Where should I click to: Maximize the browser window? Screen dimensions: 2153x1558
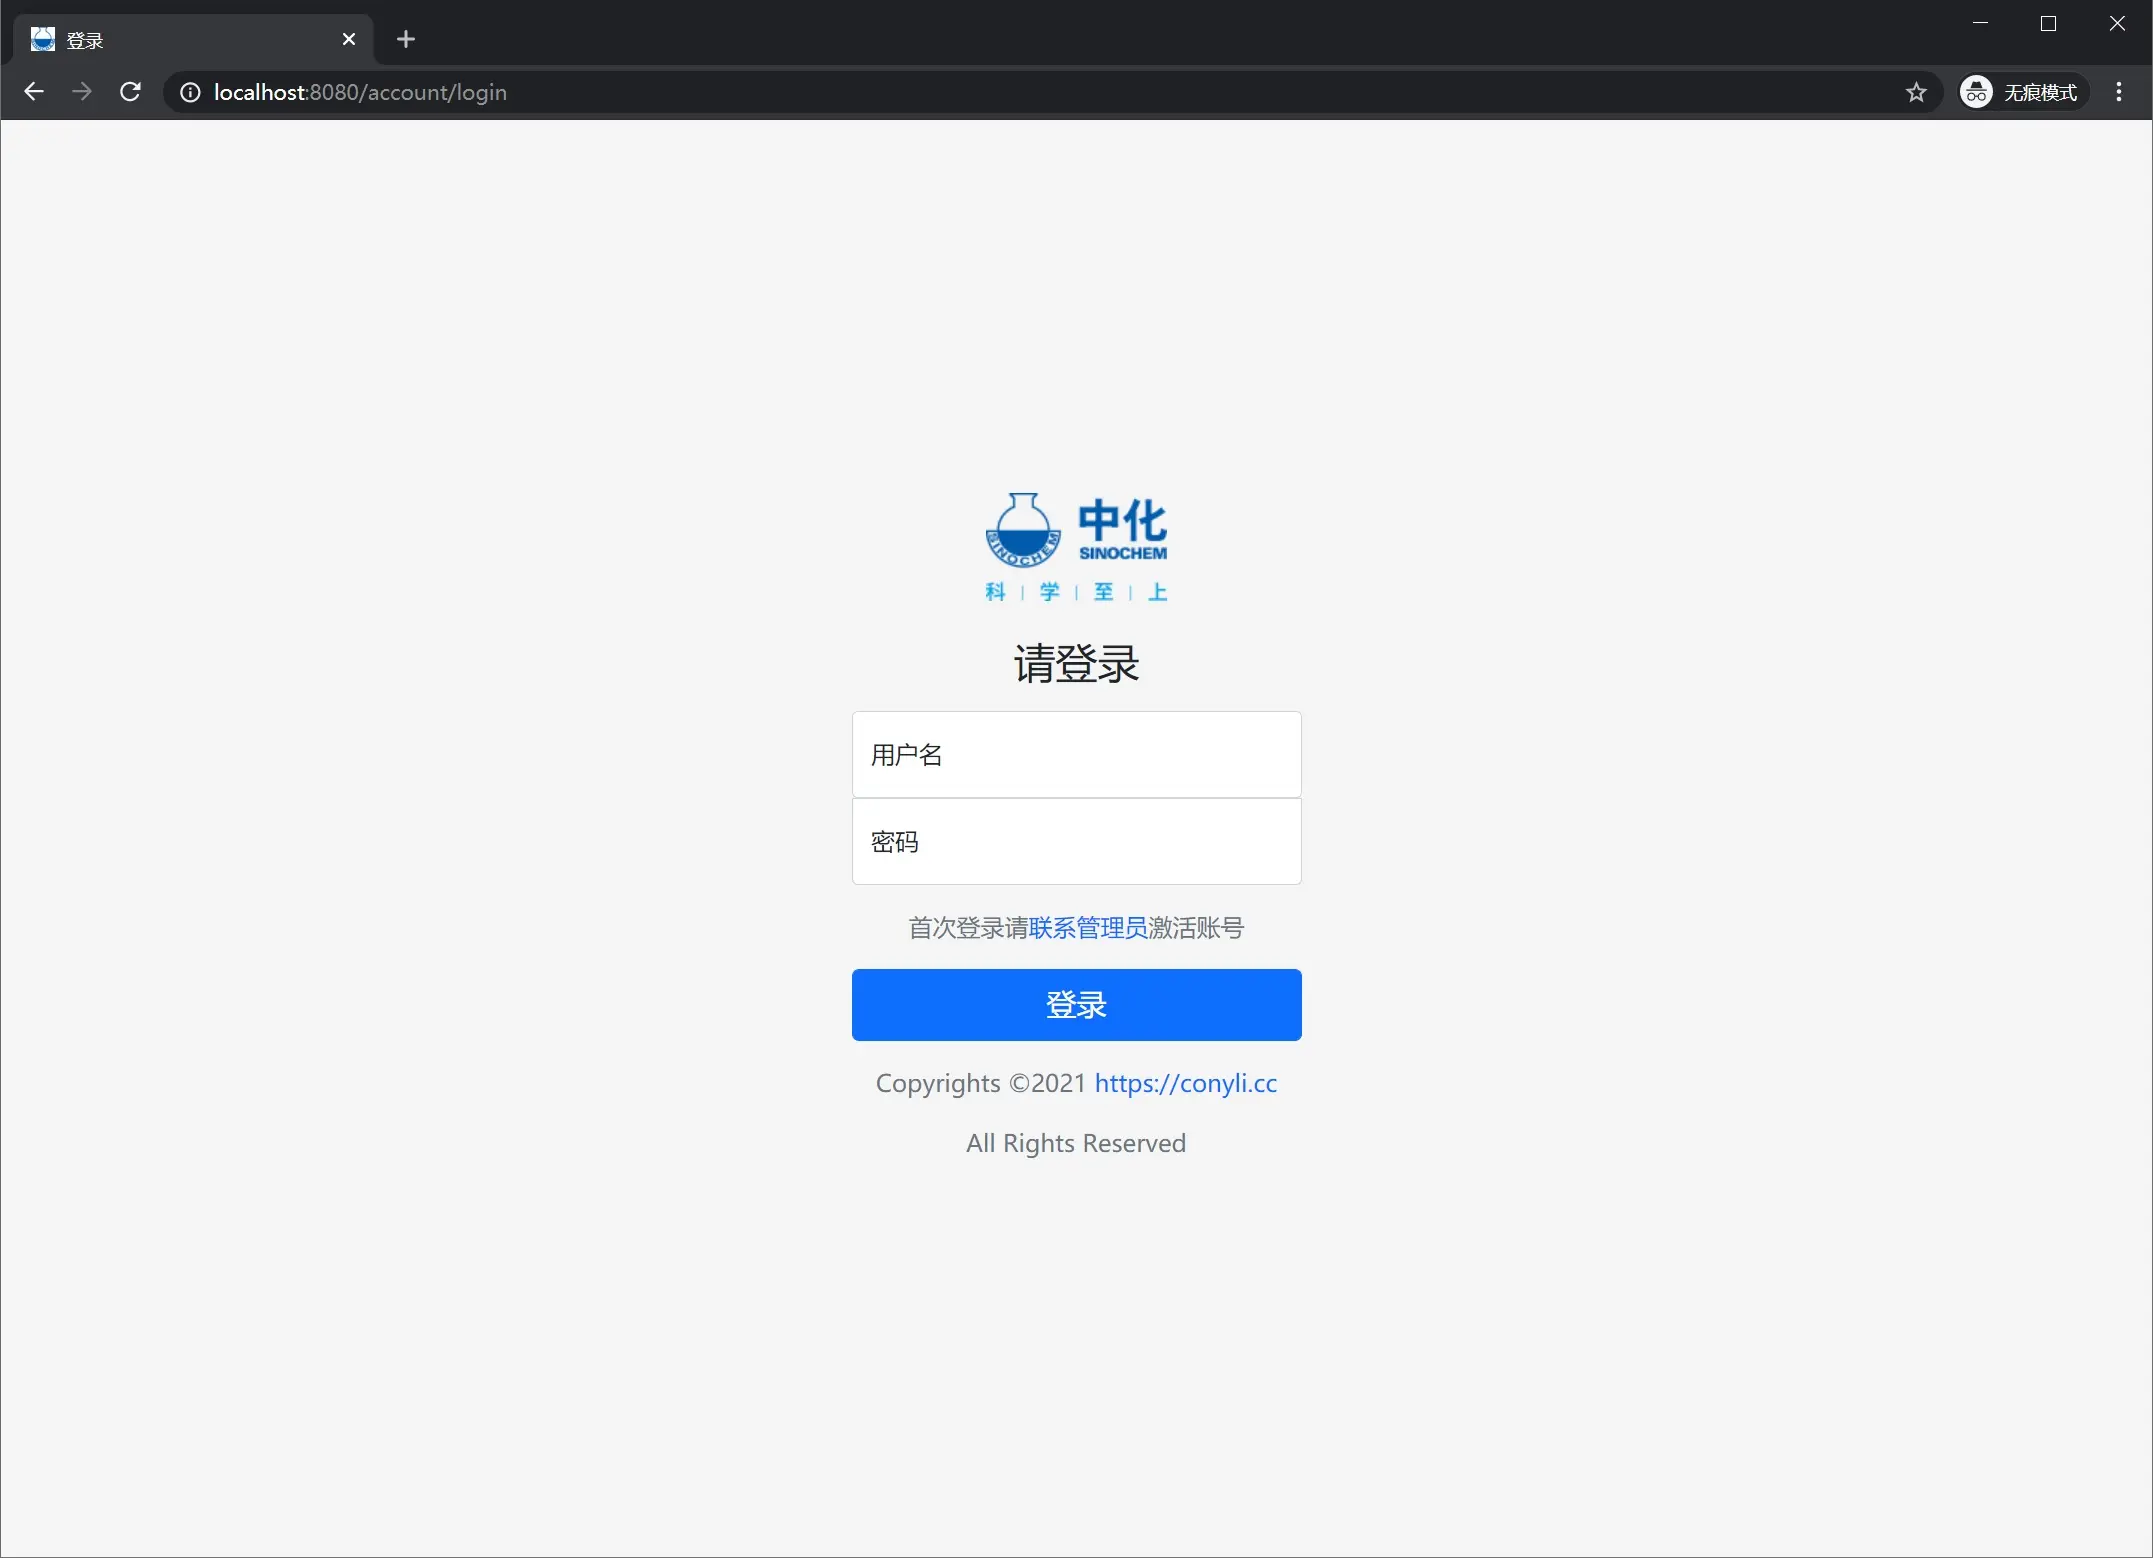point(2047,23)
